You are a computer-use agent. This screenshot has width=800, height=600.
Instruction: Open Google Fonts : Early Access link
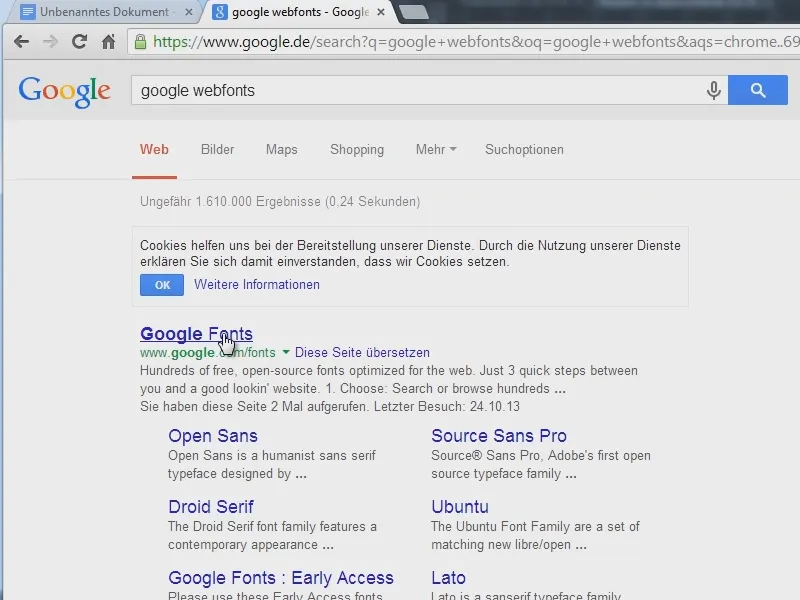[x=281, y=578]
